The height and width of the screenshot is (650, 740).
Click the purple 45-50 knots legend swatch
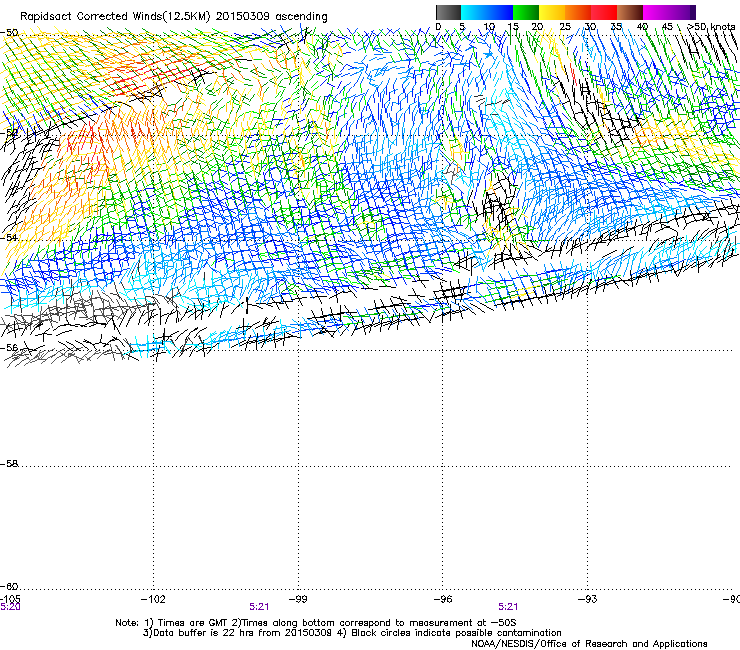682,12
